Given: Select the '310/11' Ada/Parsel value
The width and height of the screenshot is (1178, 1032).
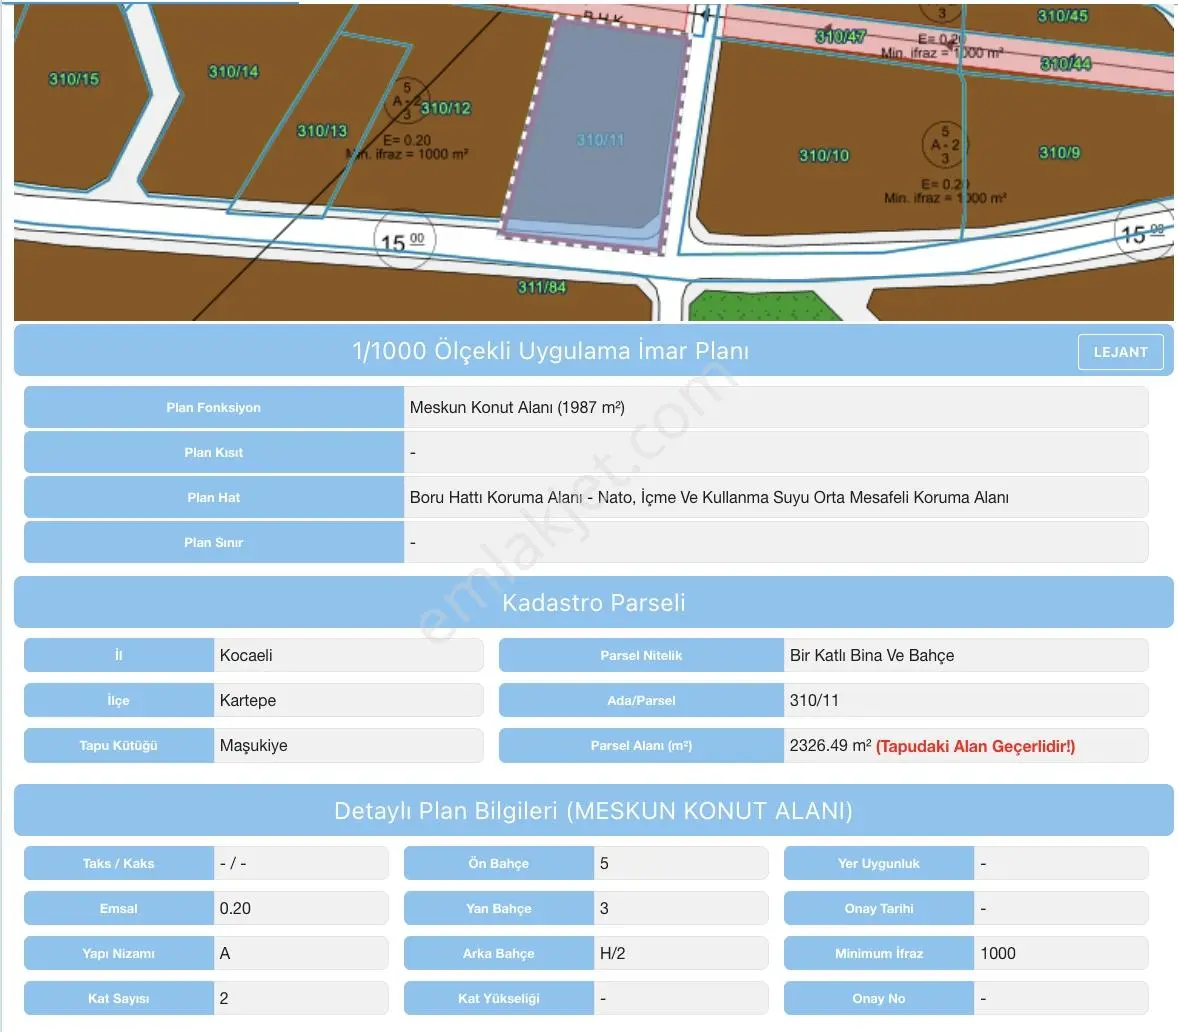Looking at the screenshot, I should point(814,700).
